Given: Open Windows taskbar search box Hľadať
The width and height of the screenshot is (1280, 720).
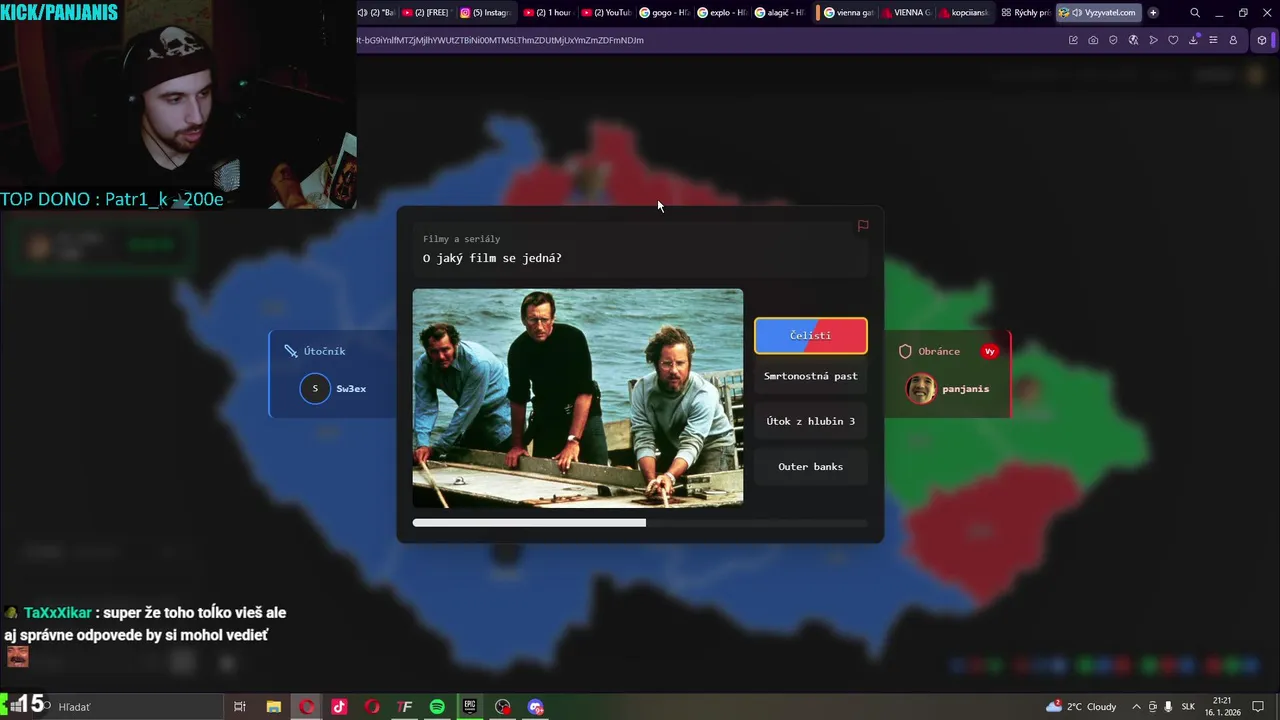Looking at the screenshot, I should pyautogui.click(x=130, y=707).
